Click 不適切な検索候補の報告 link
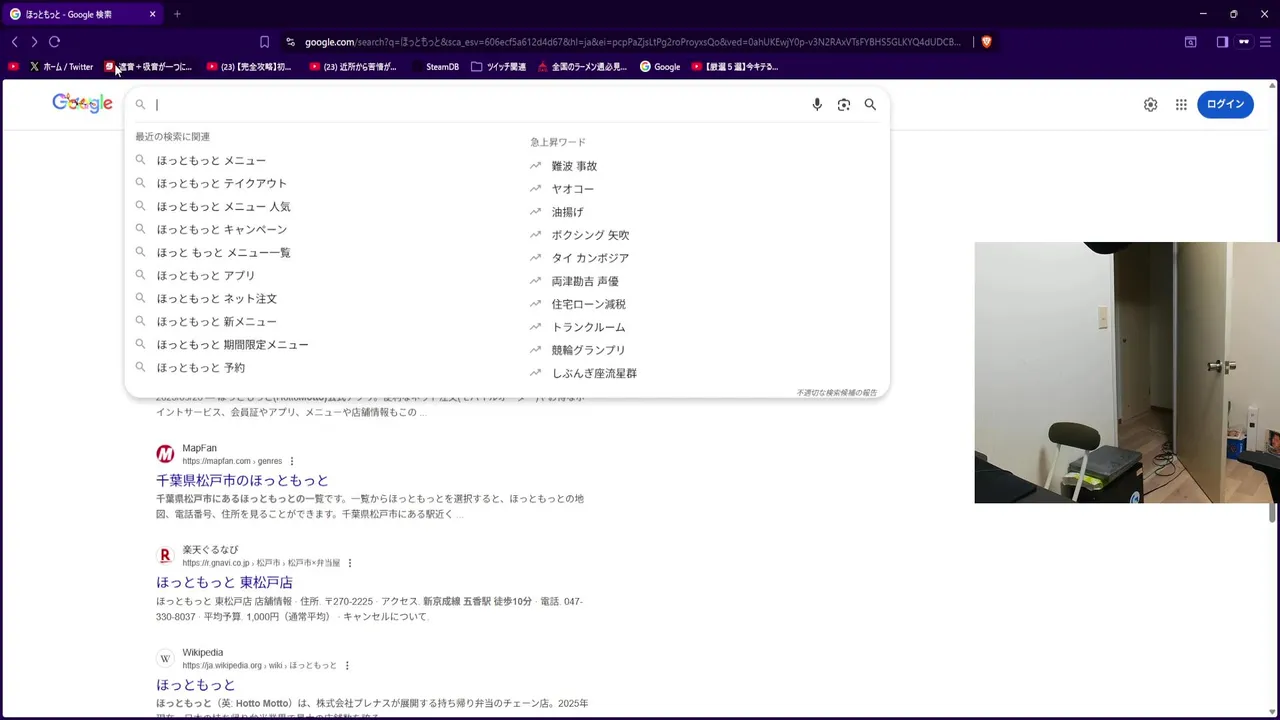Image resolution: width=1280 pixels, height=720 pixels. 836,393
